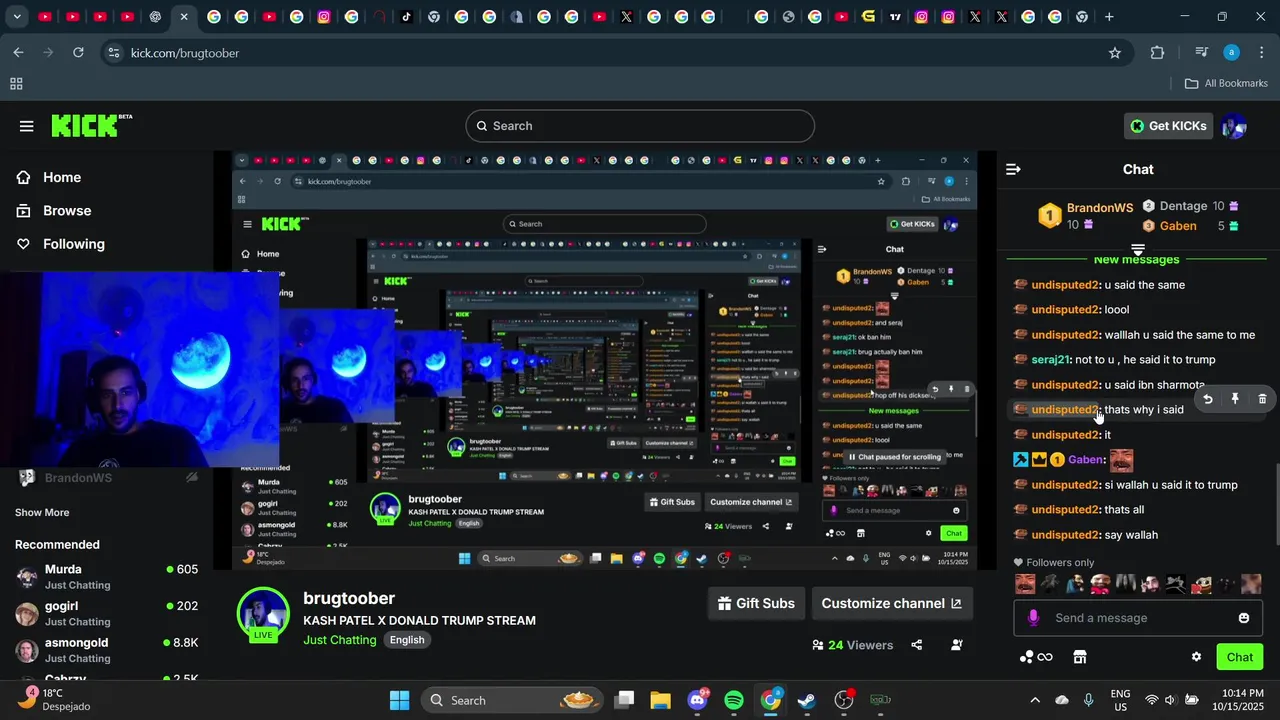Expand the gift leaderboard chevron
The image size is (1280, 720).
click(x=1138, y=249)
